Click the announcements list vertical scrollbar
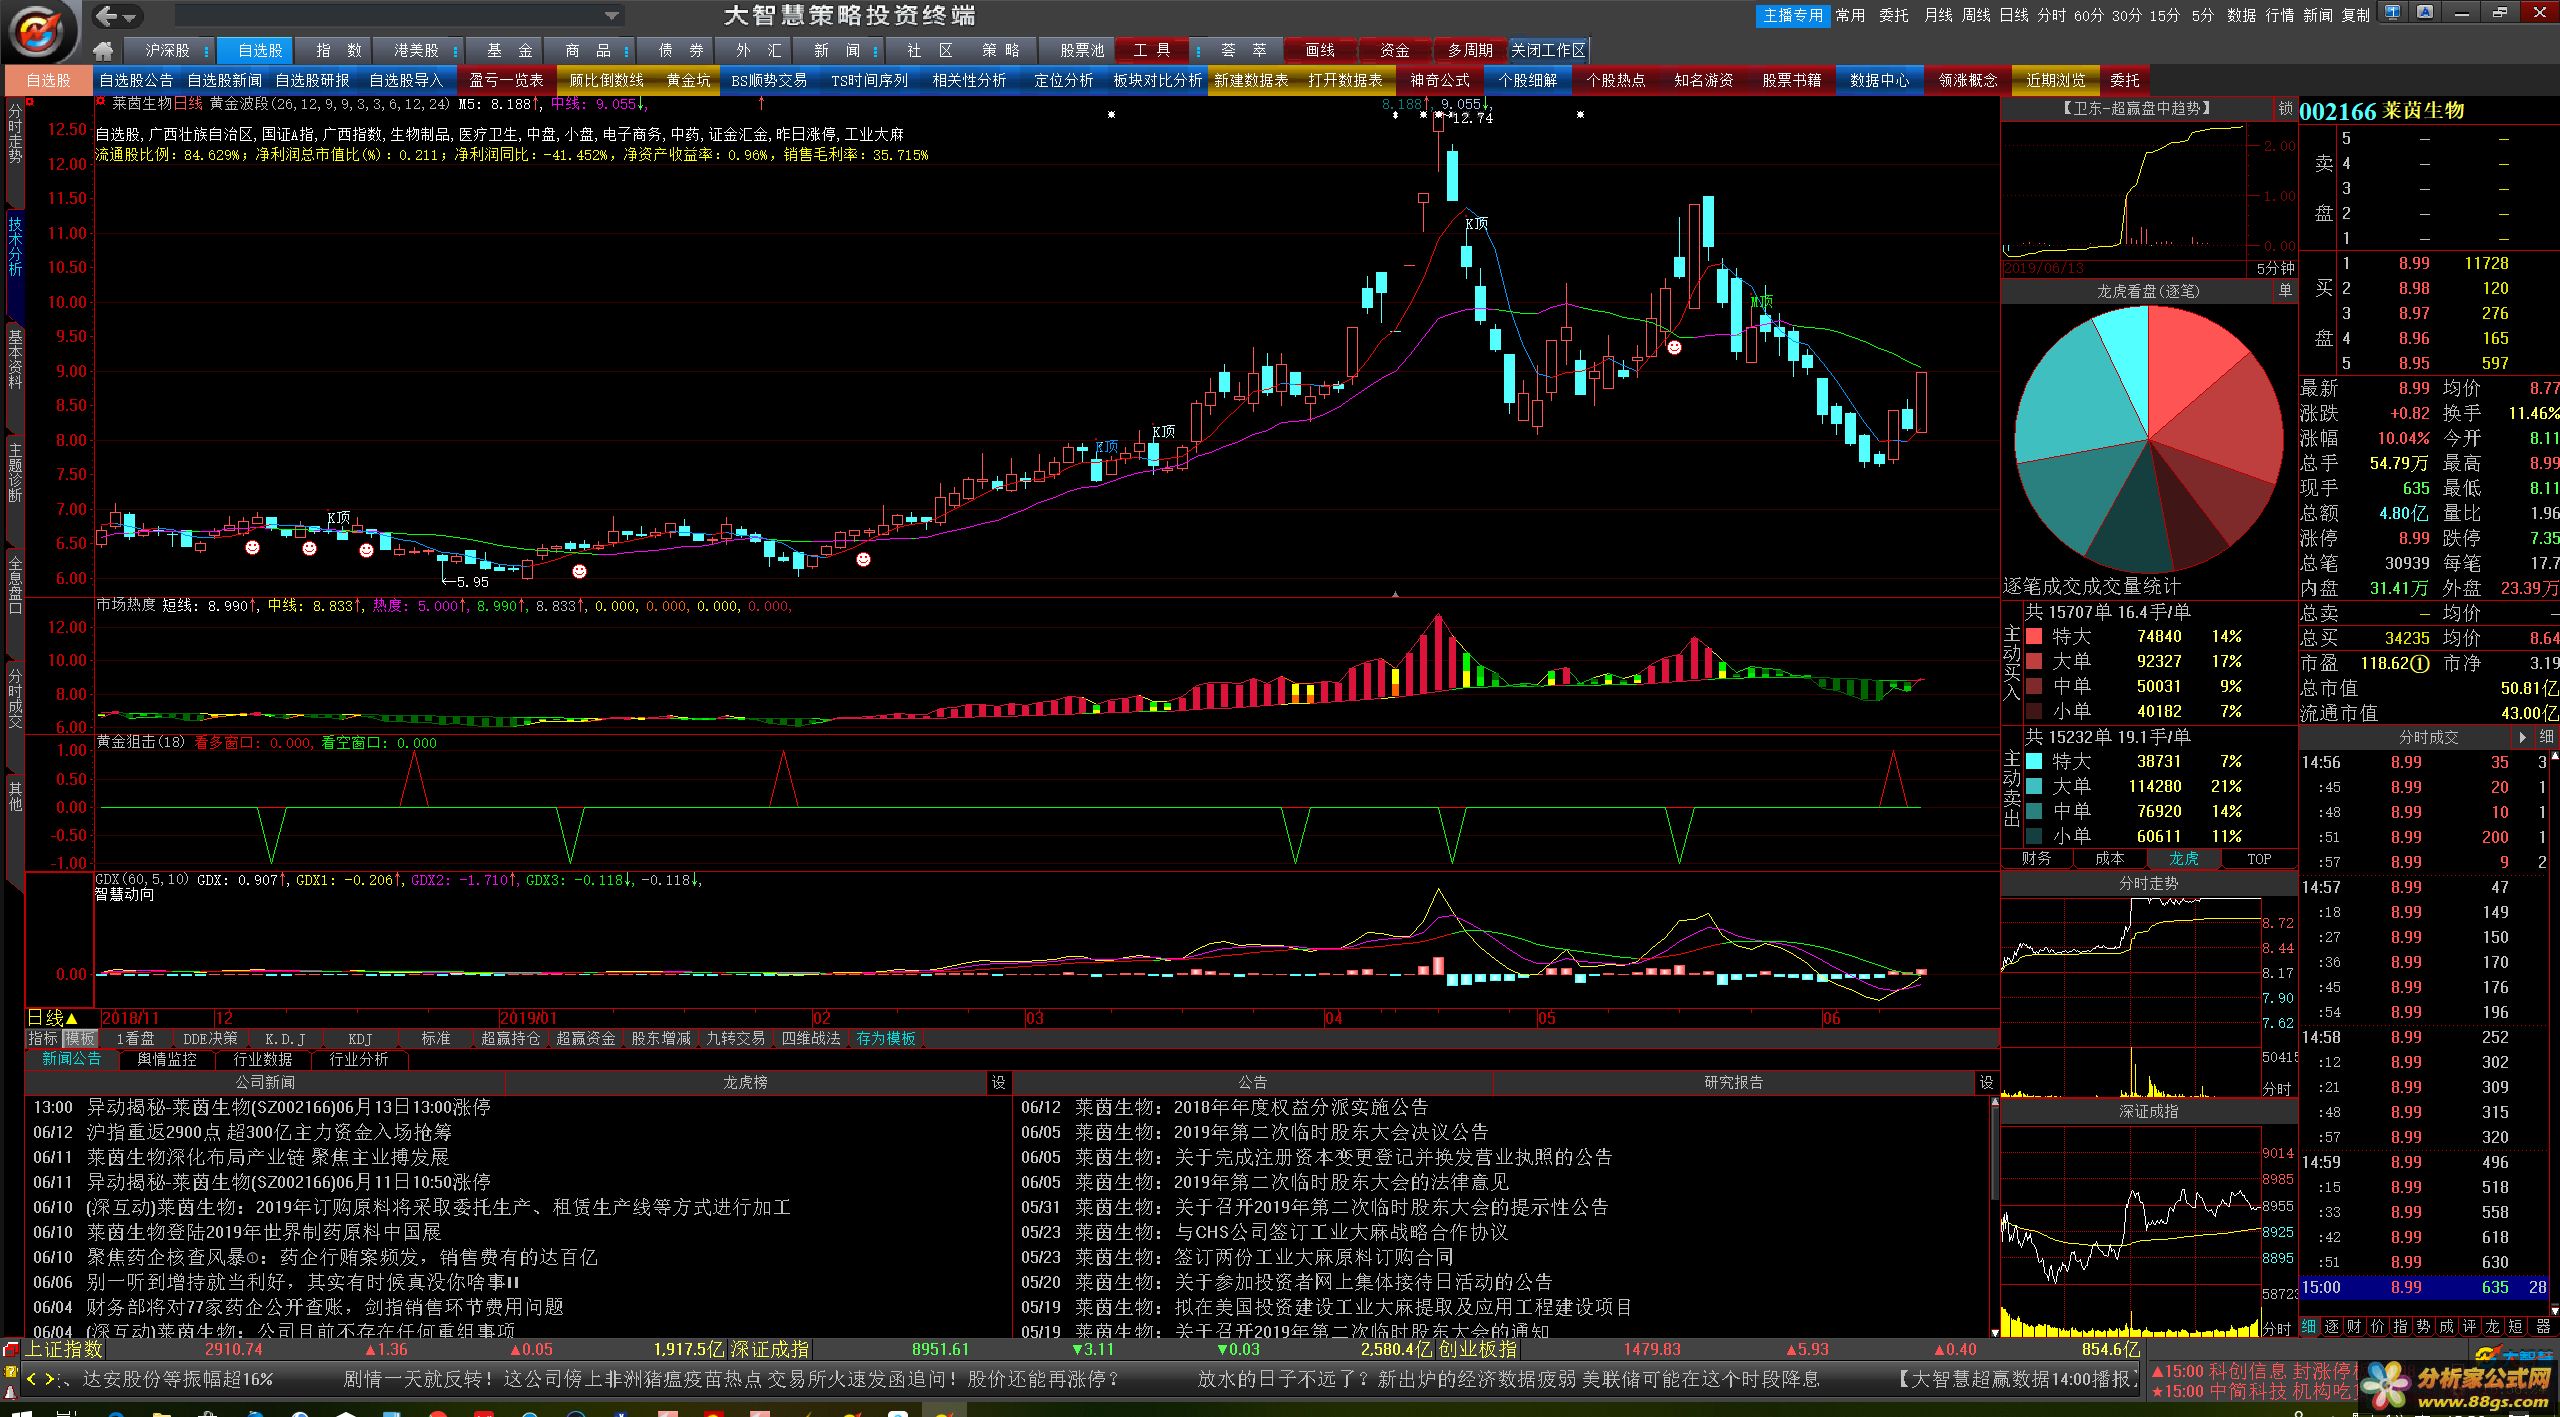 pos(1995,1217)
